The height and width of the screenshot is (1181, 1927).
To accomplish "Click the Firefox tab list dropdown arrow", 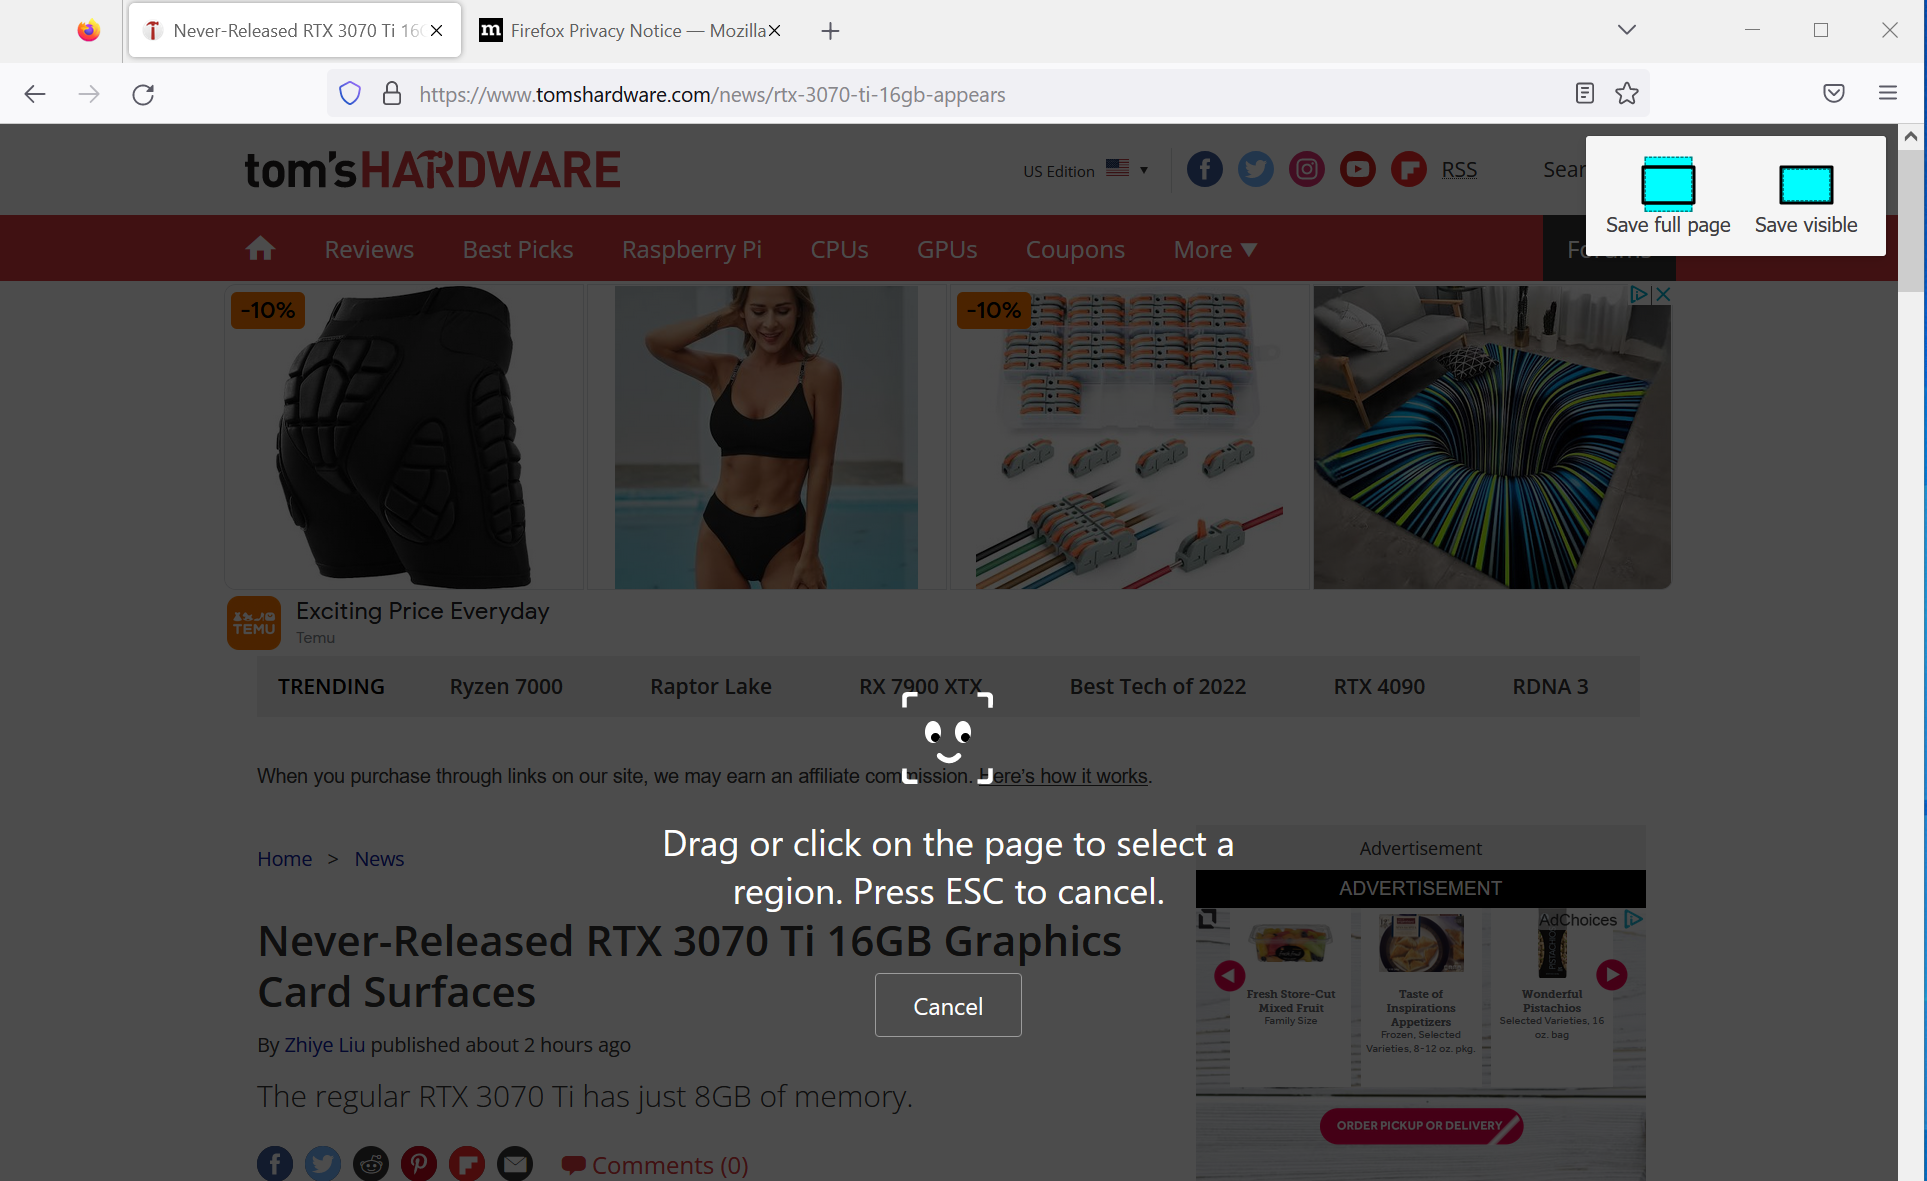I will pos(1627,29).
